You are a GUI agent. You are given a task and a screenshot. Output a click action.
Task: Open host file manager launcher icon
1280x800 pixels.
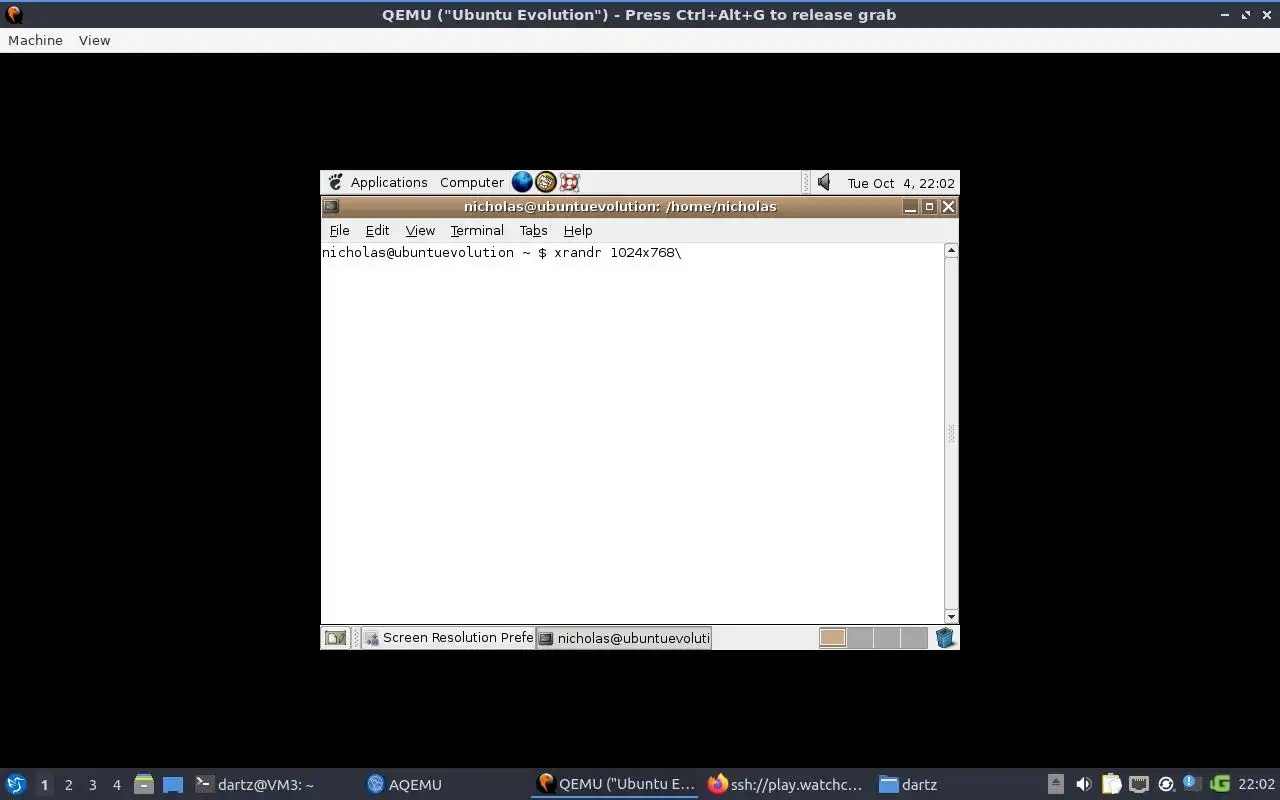click(143, 784)
